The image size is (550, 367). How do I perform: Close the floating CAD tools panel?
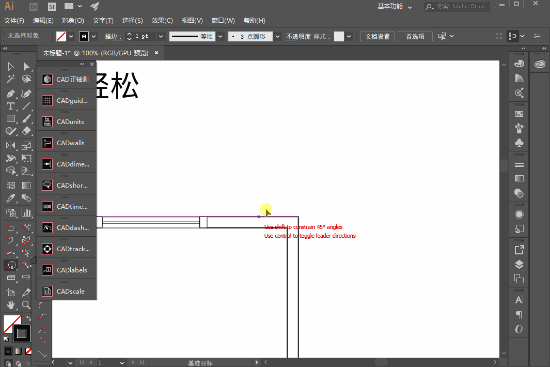(x=92, y=64)
